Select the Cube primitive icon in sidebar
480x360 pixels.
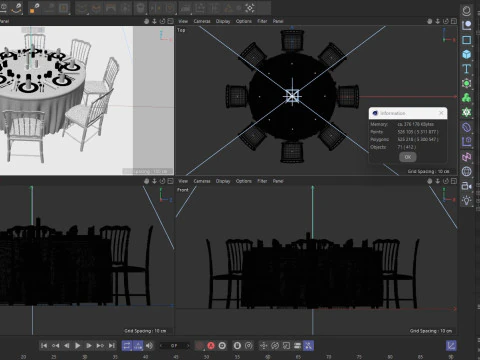(x=467, y=54)
